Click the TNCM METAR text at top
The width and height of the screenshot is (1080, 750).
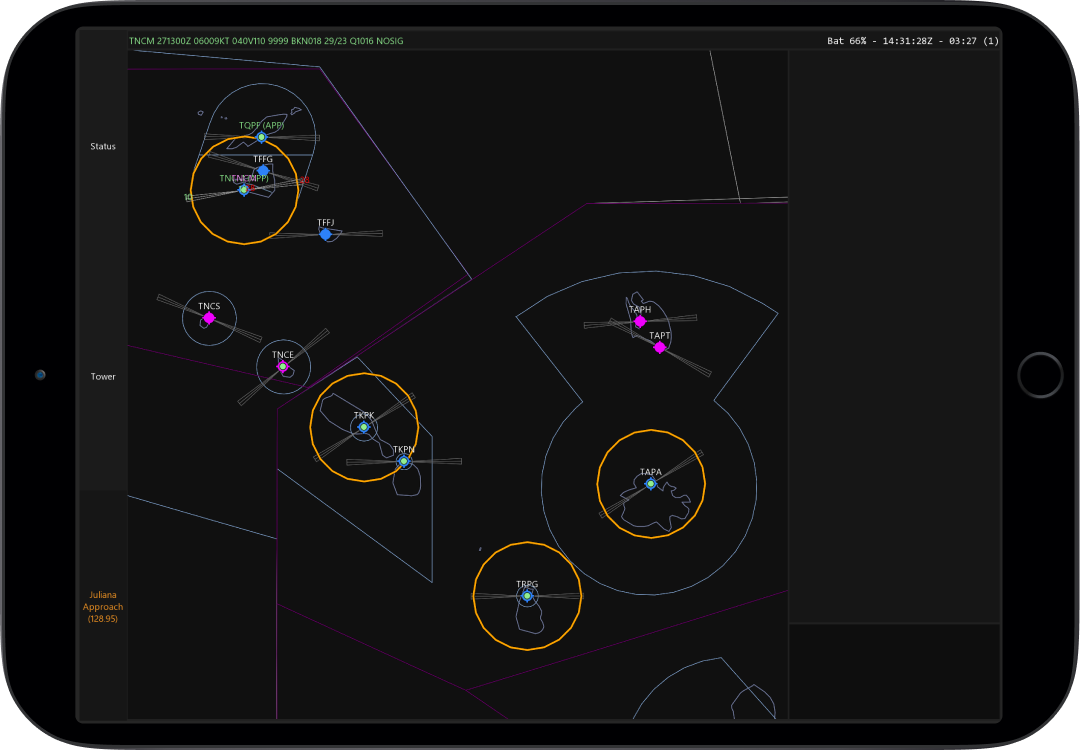point(266,41)
